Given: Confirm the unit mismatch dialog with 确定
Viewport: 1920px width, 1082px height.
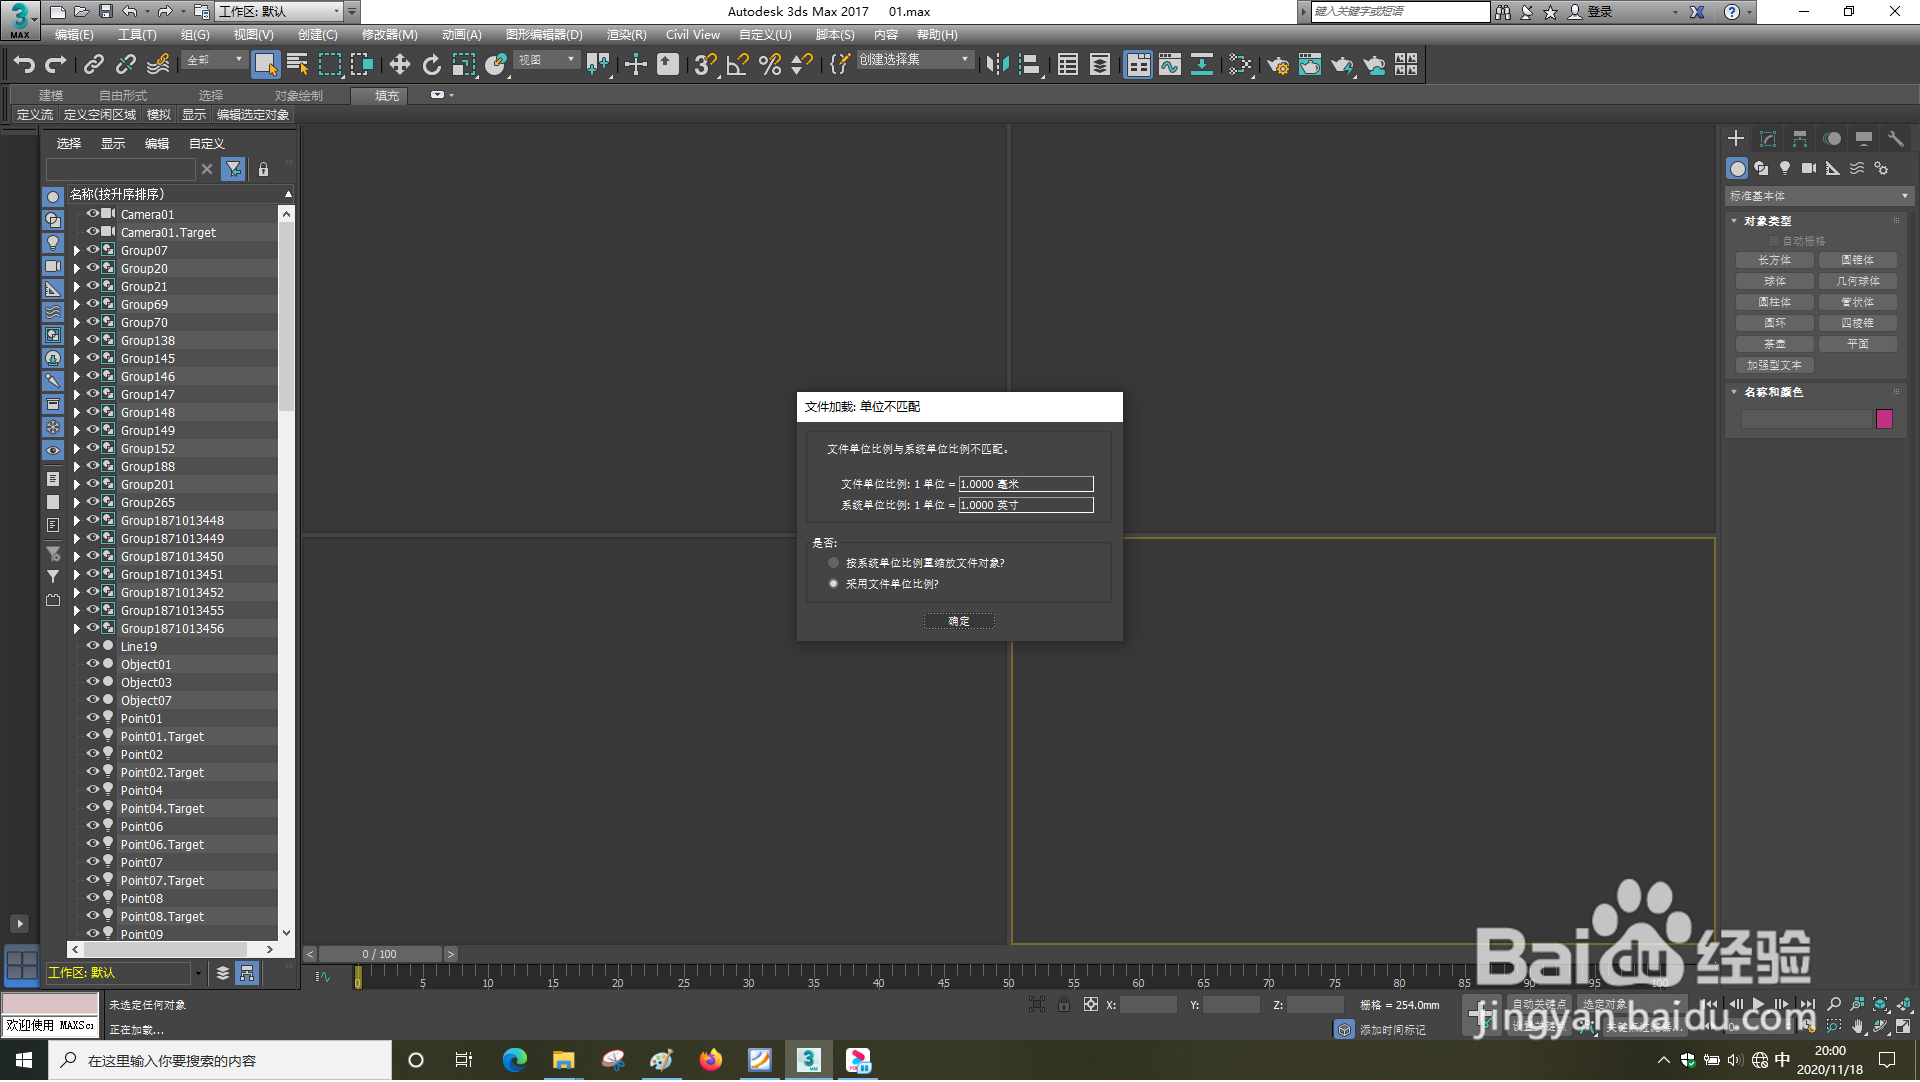Looking at the screenshot, I should [x=959, y=621].
